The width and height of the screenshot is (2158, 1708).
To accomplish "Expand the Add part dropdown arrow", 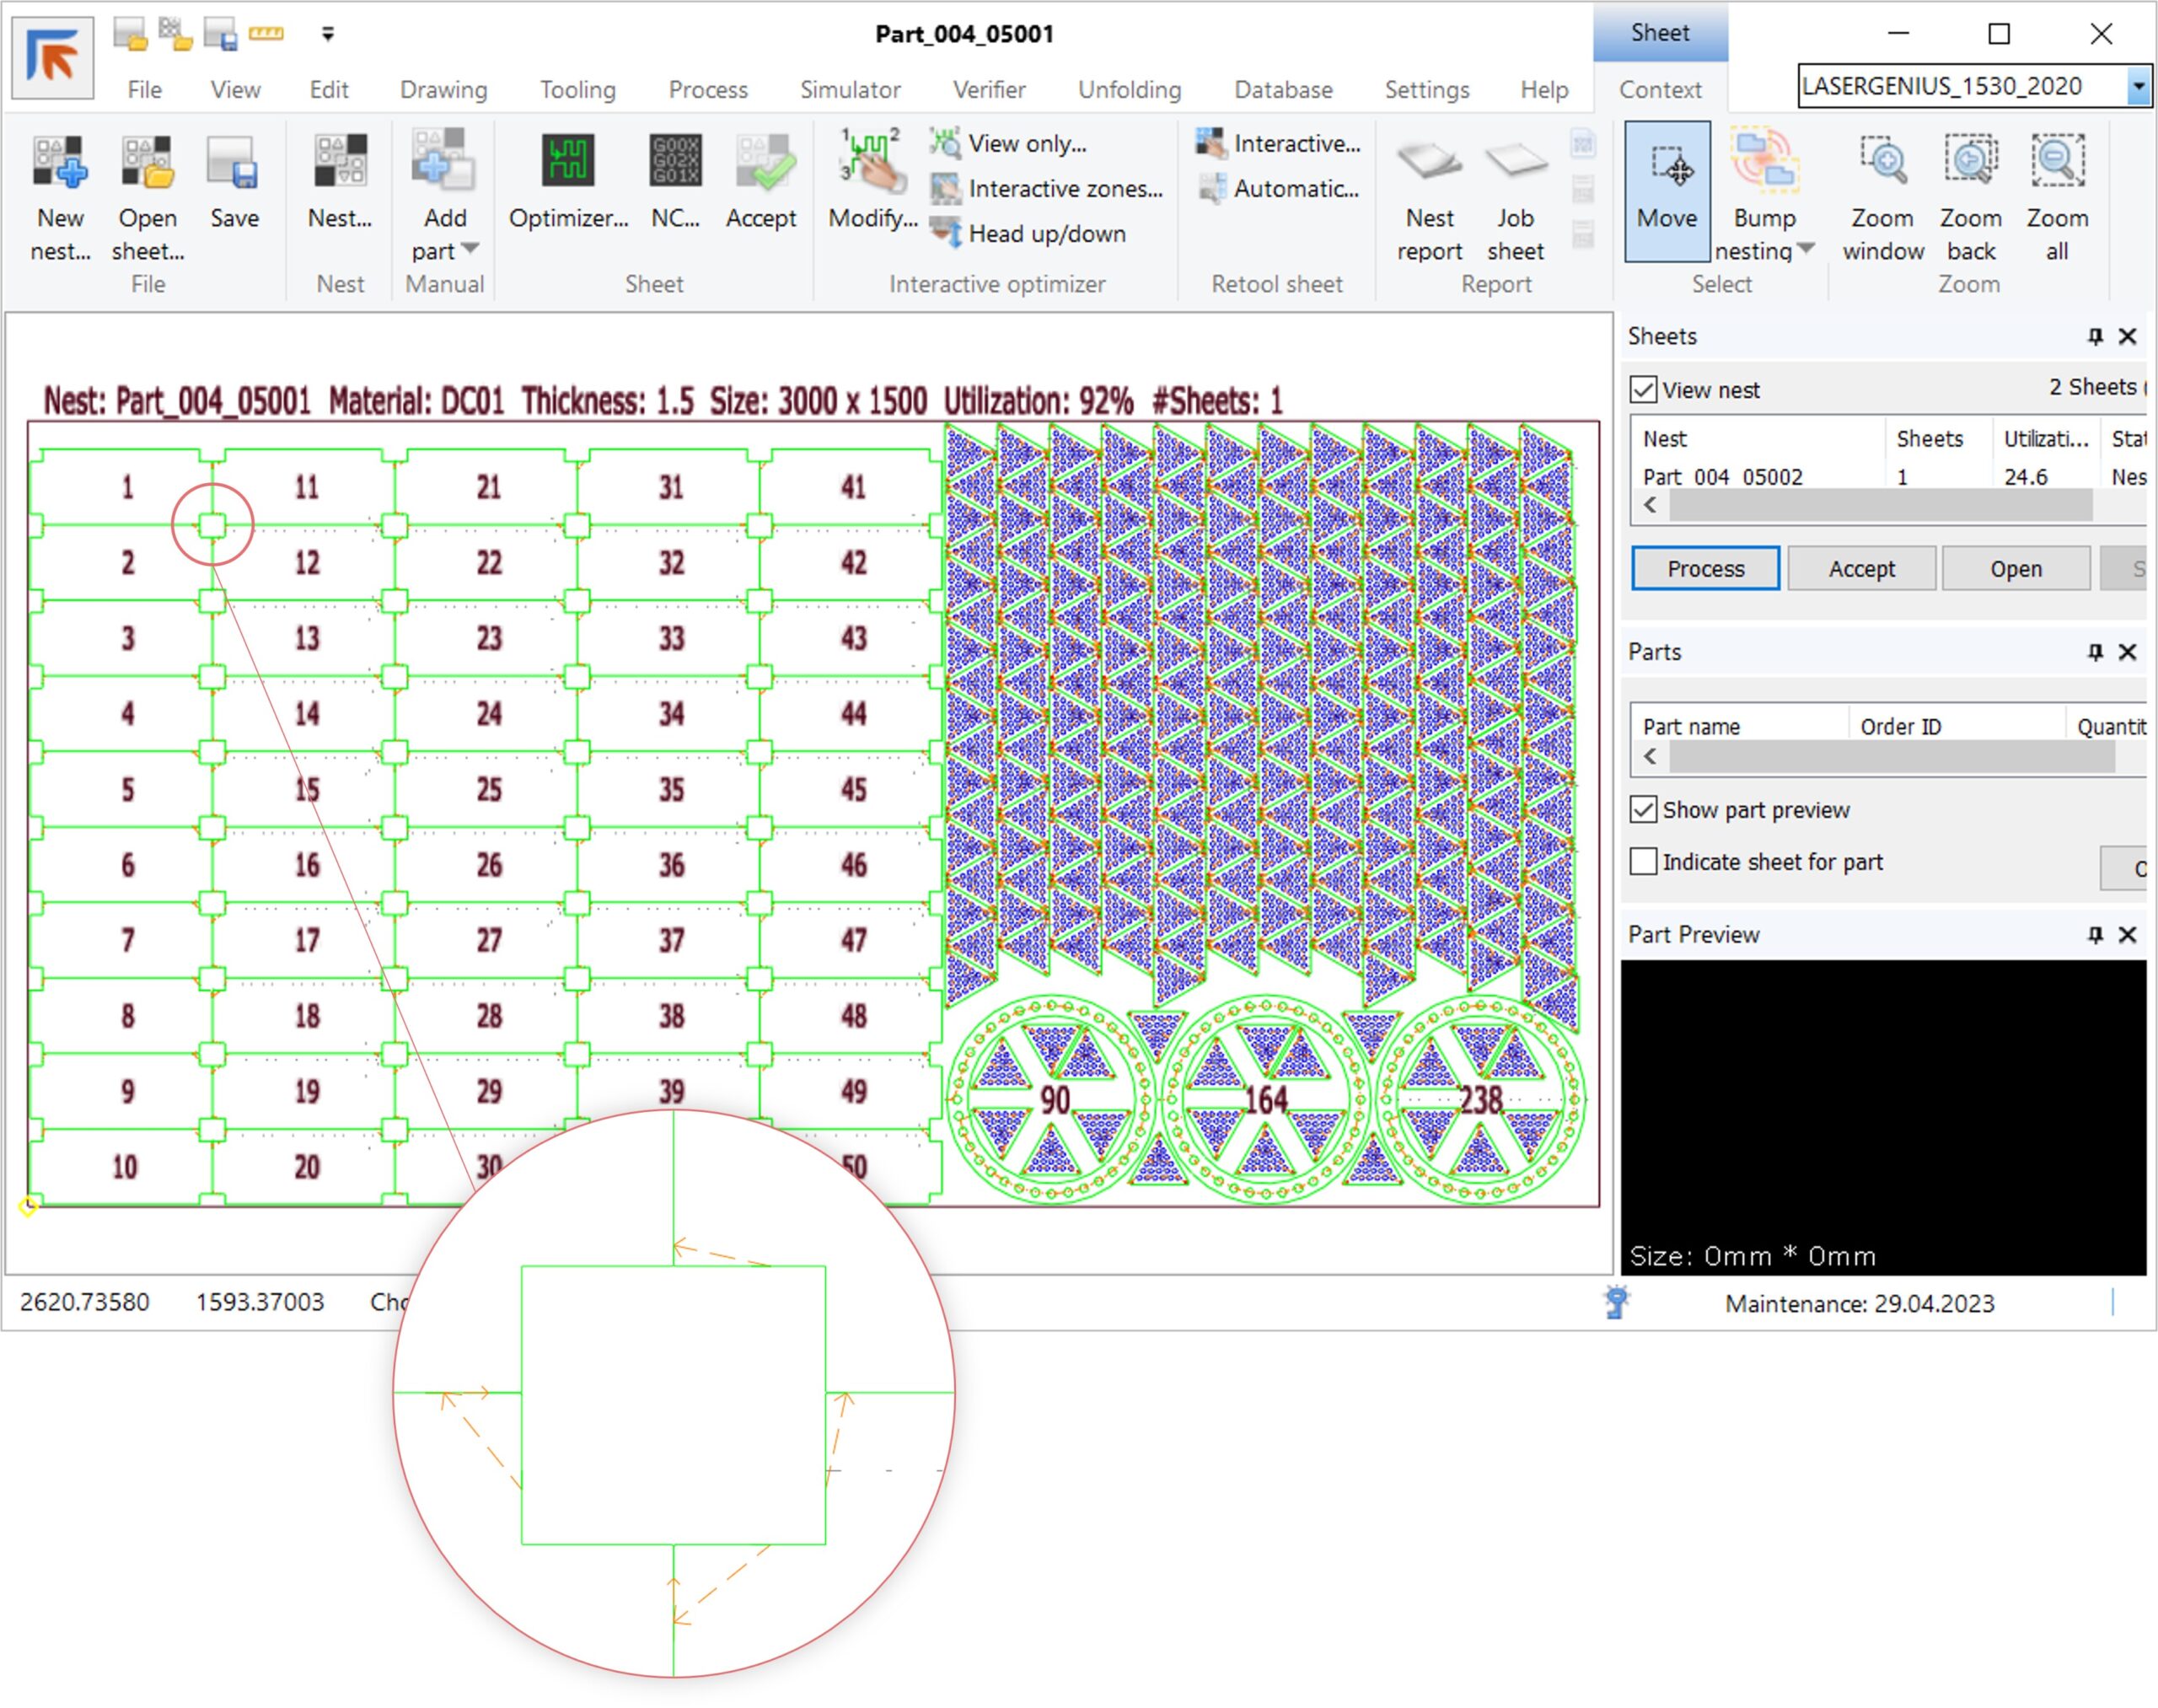I will (470, 249).
